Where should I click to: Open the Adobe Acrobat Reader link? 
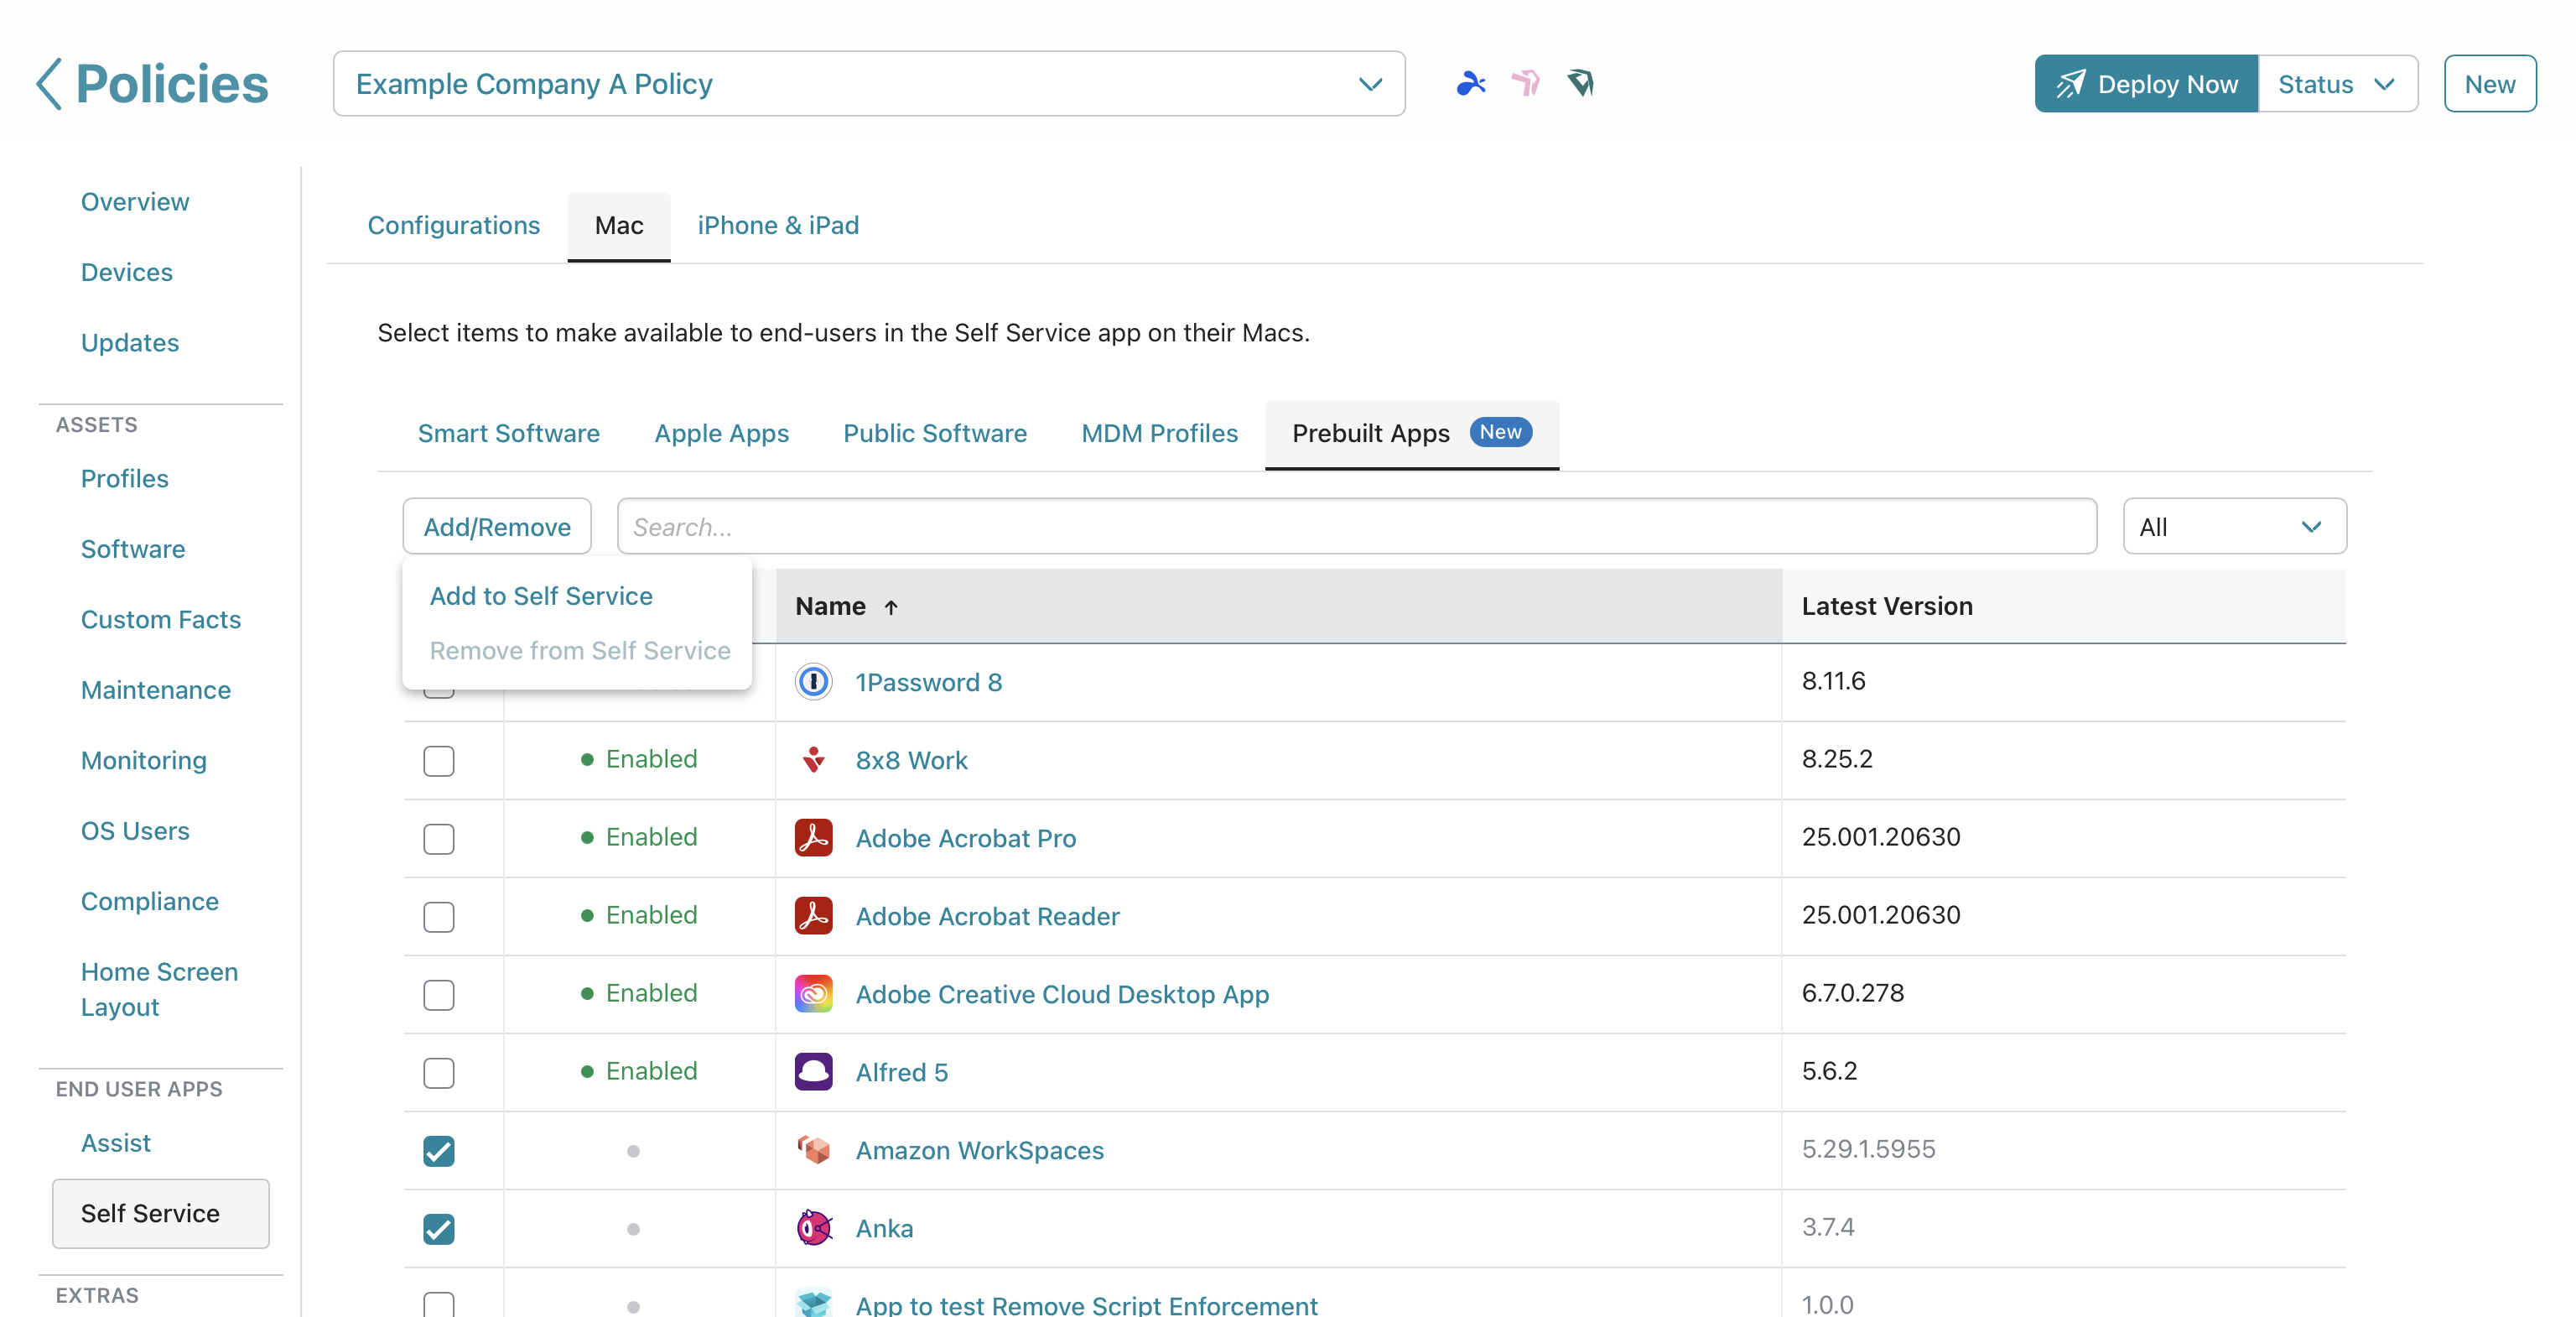click(988, 916)
